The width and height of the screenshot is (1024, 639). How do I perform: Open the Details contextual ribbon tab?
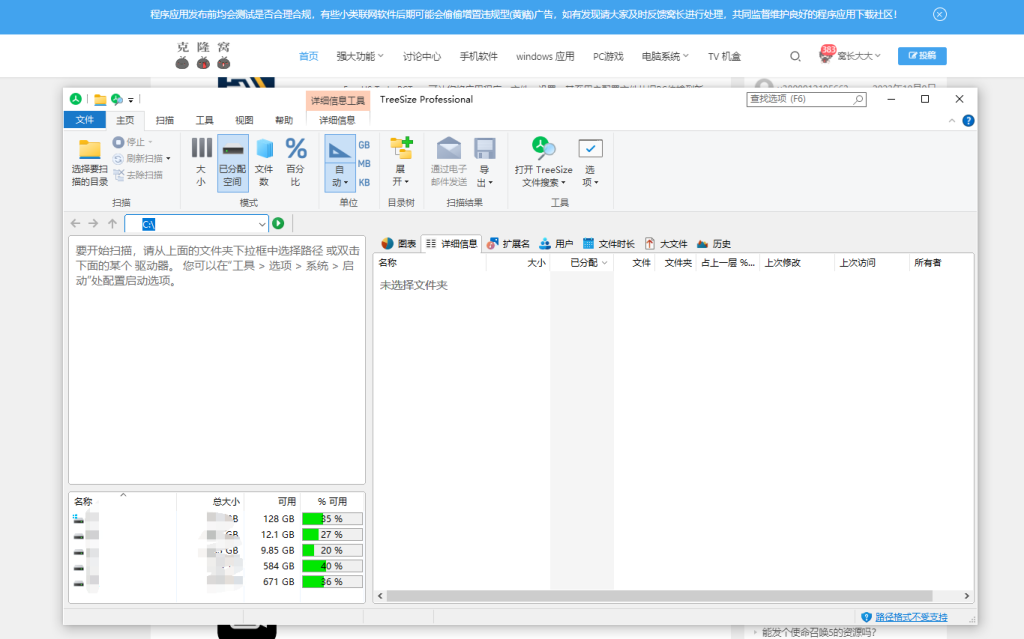[337, 120]
